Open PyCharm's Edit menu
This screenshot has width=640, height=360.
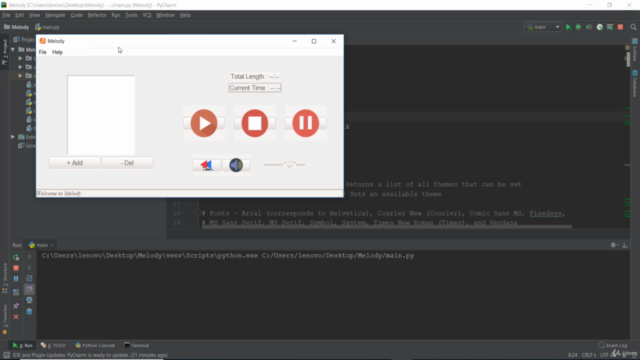coord(20,15)
